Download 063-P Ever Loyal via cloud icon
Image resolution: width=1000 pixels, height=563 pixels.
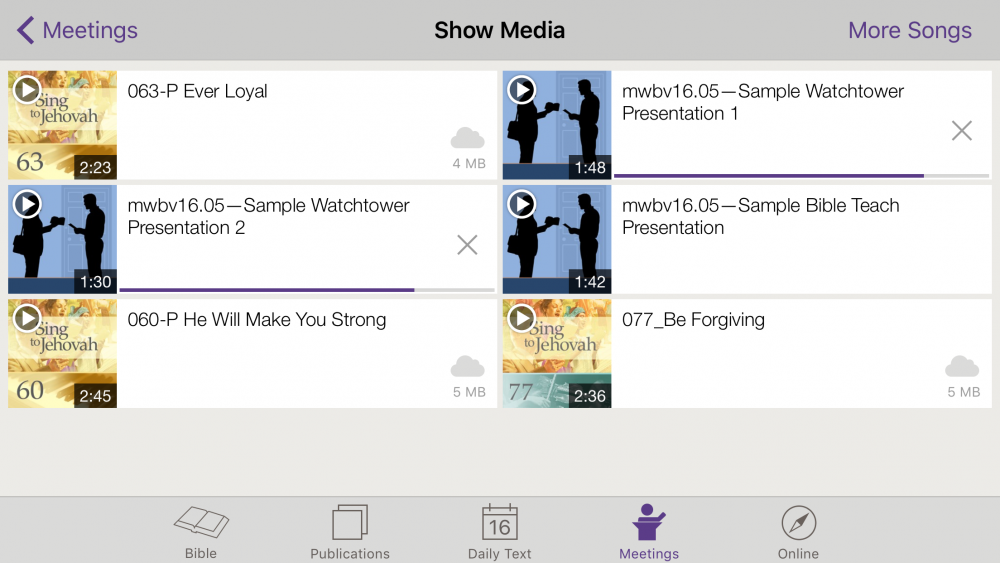[x=468, y=138]
